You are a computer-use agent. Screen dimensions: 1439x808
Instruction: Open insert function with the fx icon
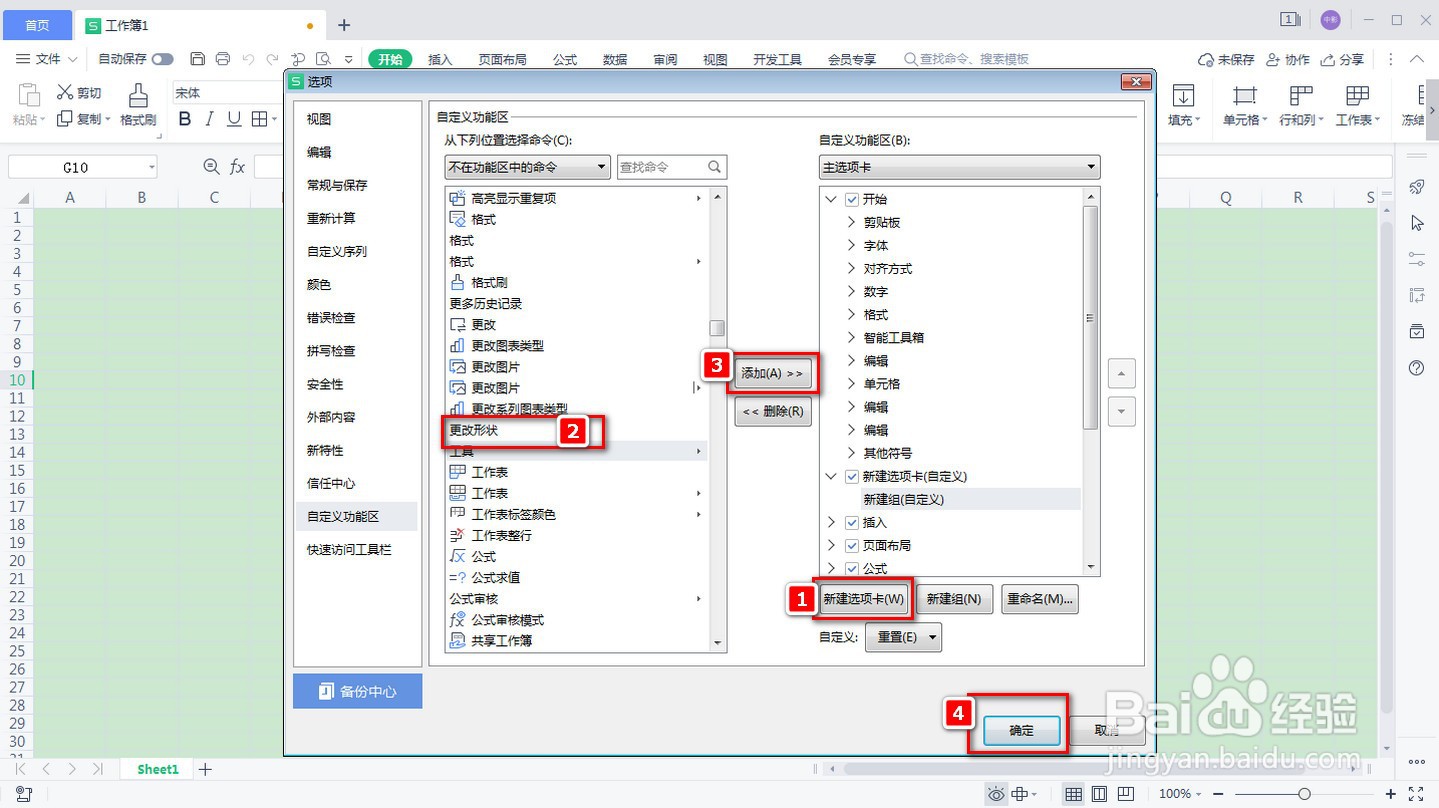236,166
